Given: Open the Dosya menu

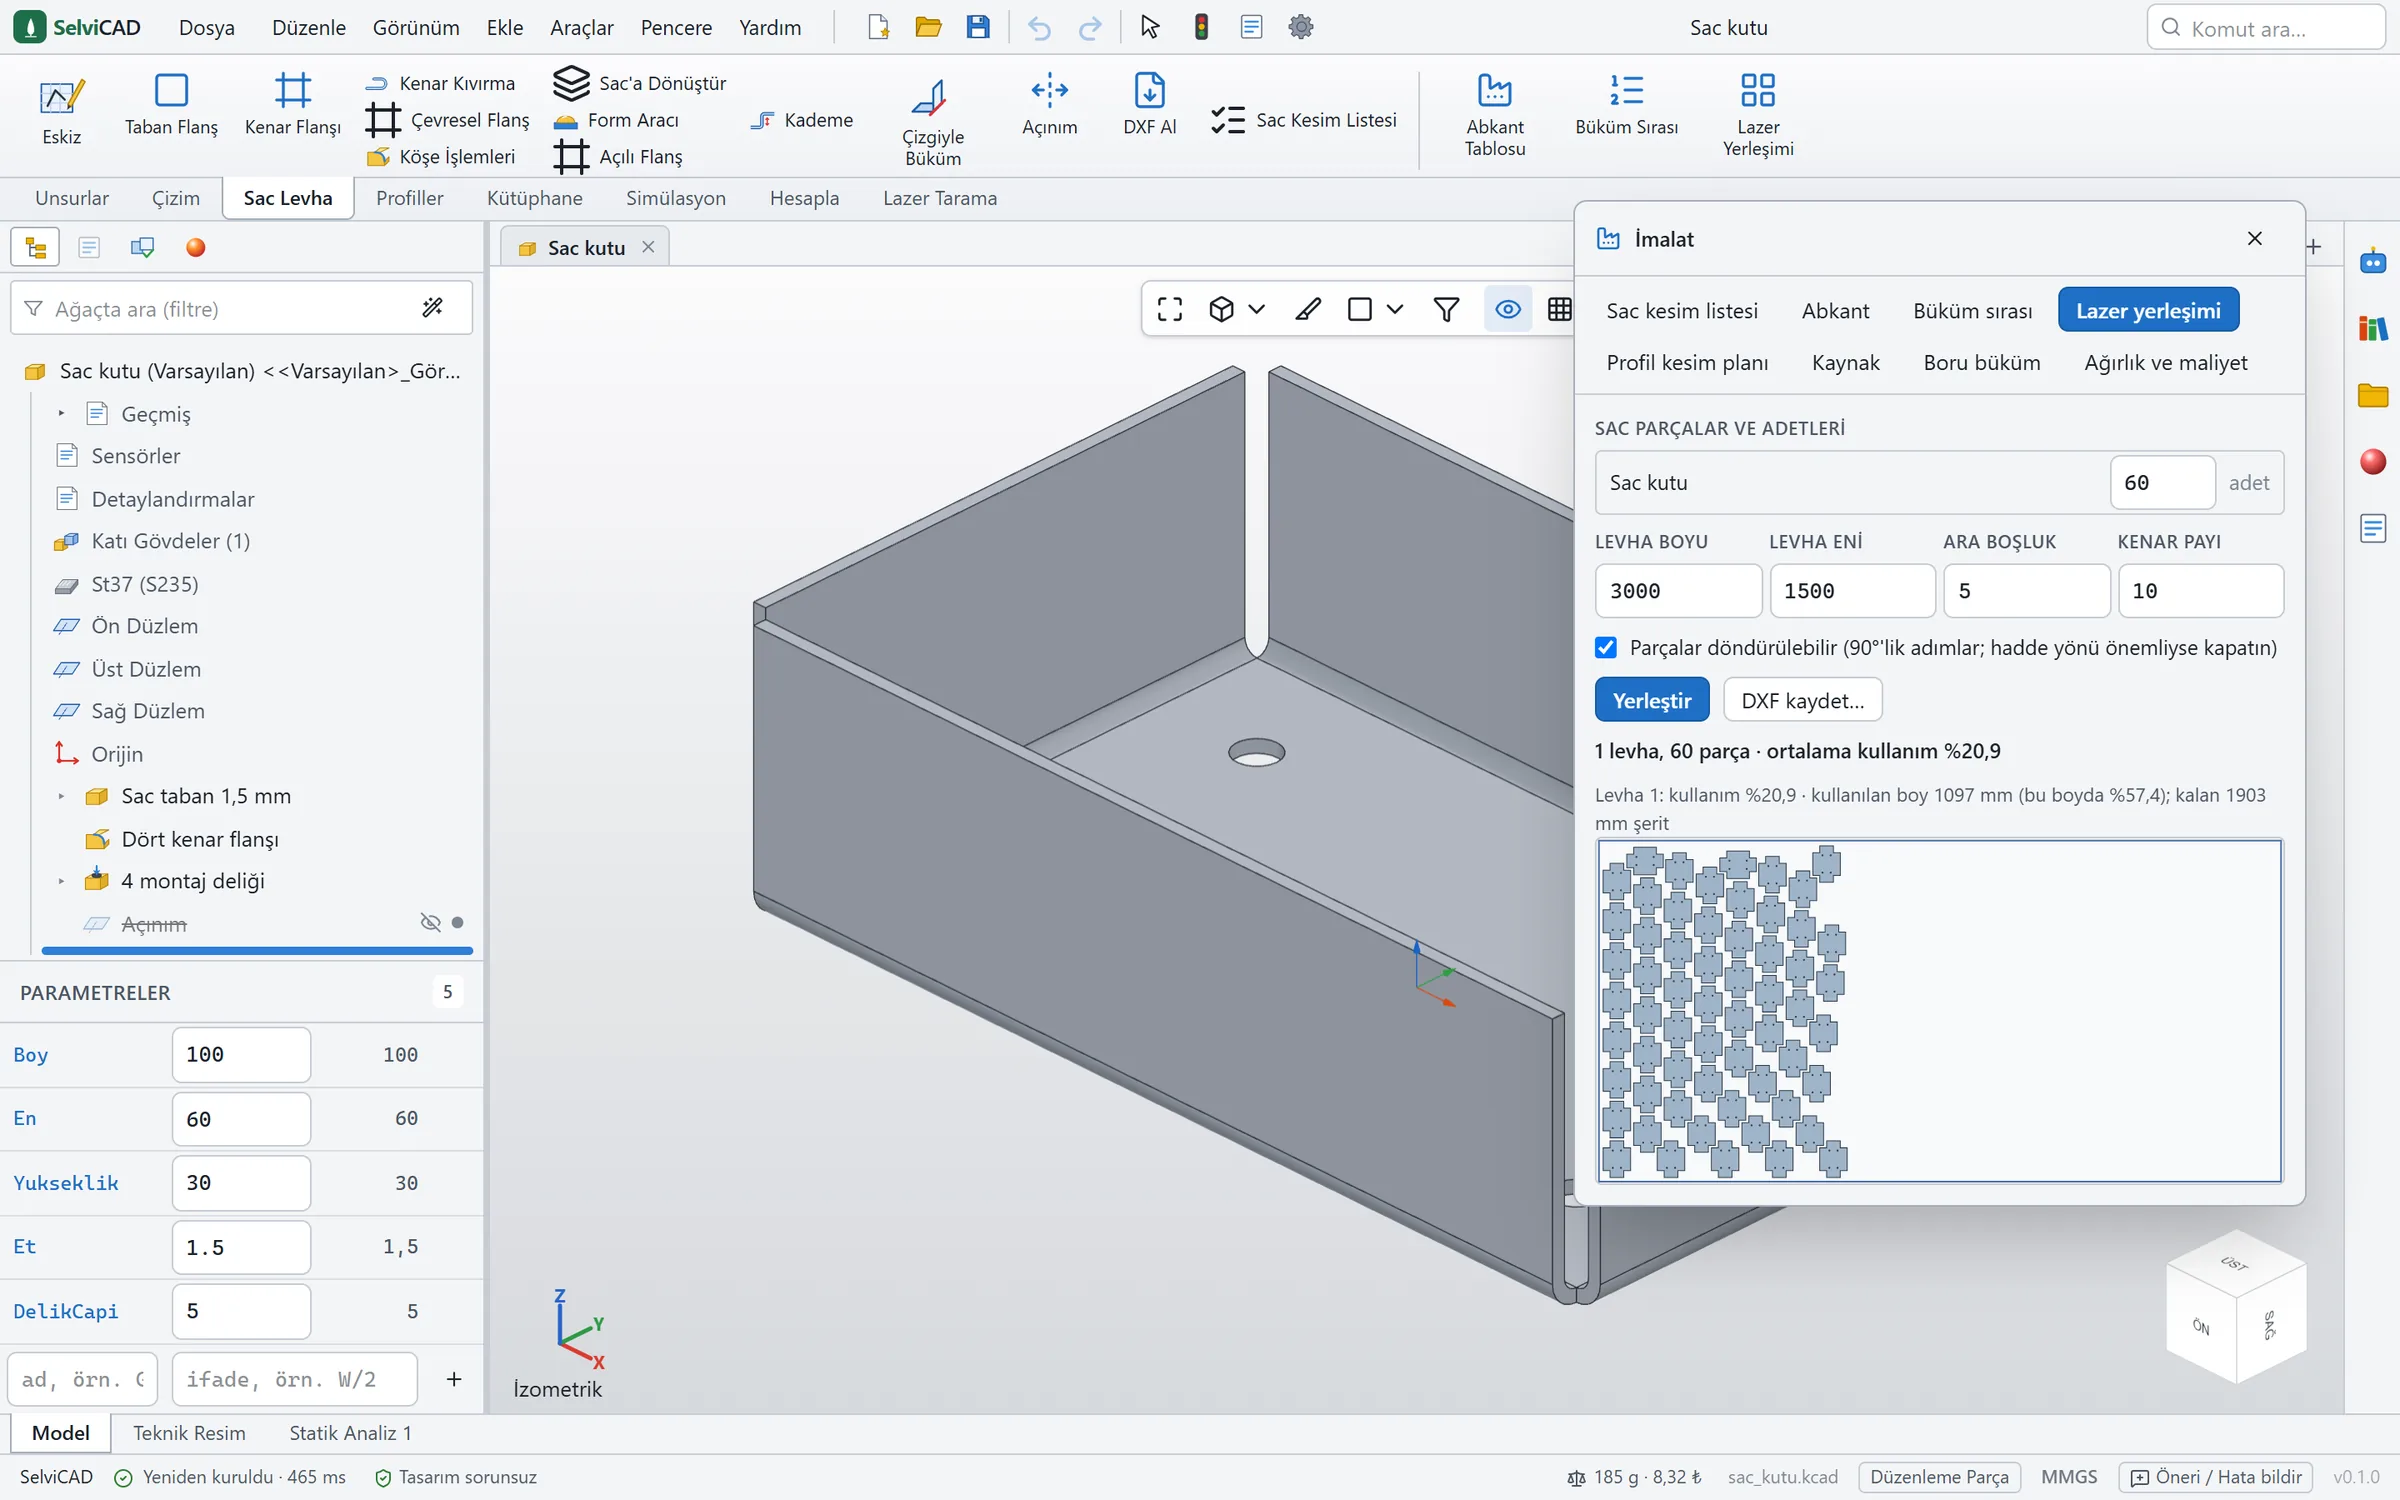Looking at the screenshot, I should pyautogui.click(x=206, y=27).
